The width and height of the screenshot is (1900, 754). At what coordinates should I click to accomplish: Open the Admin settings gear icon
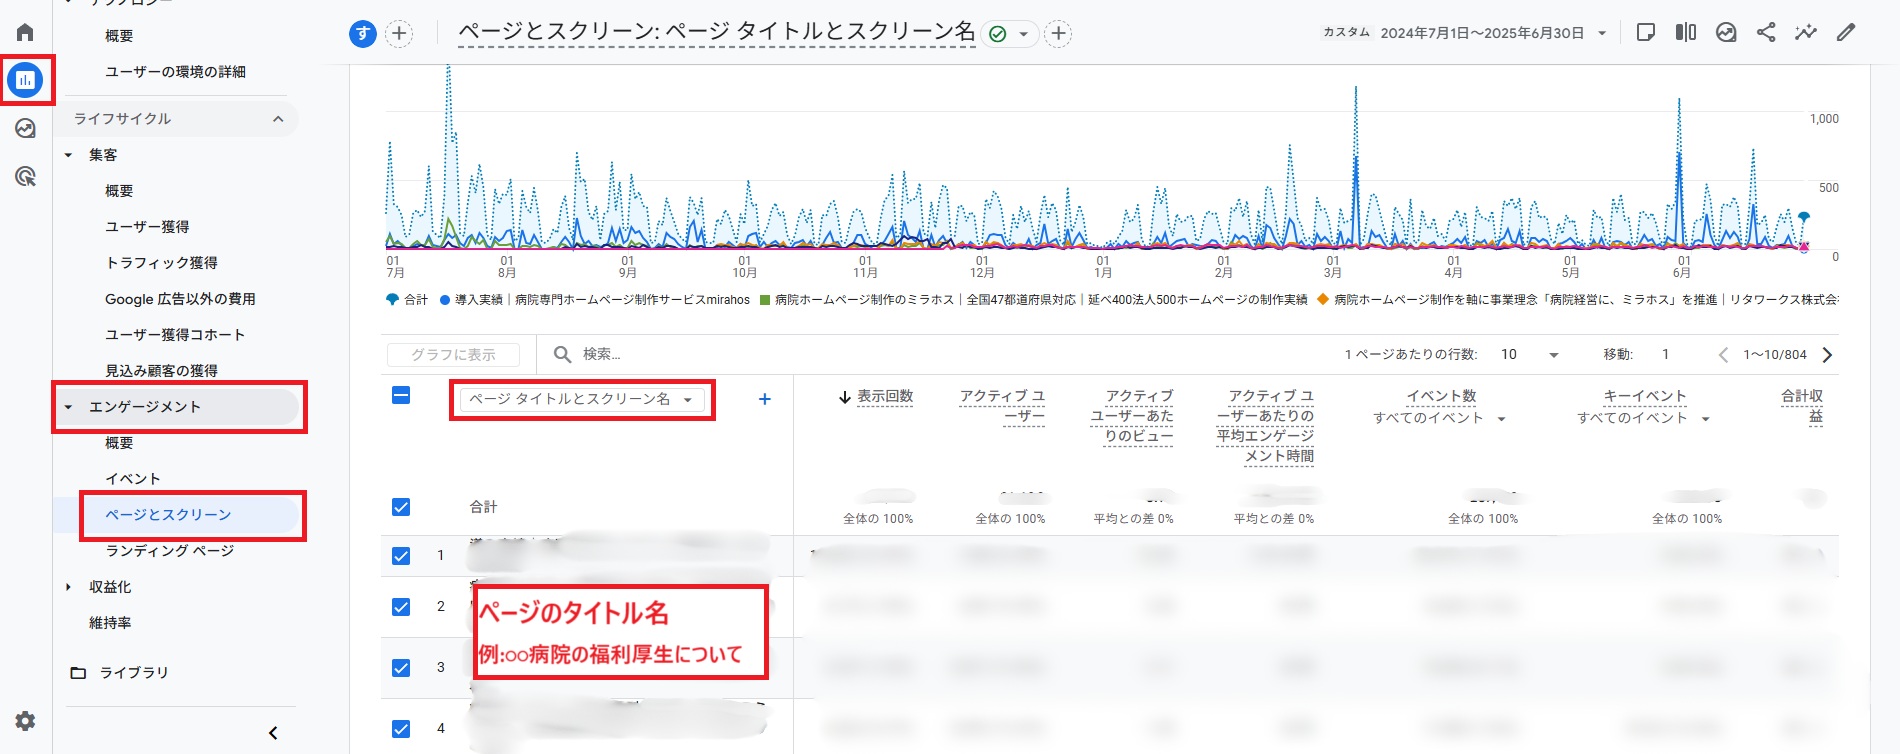tap(25, 721)
